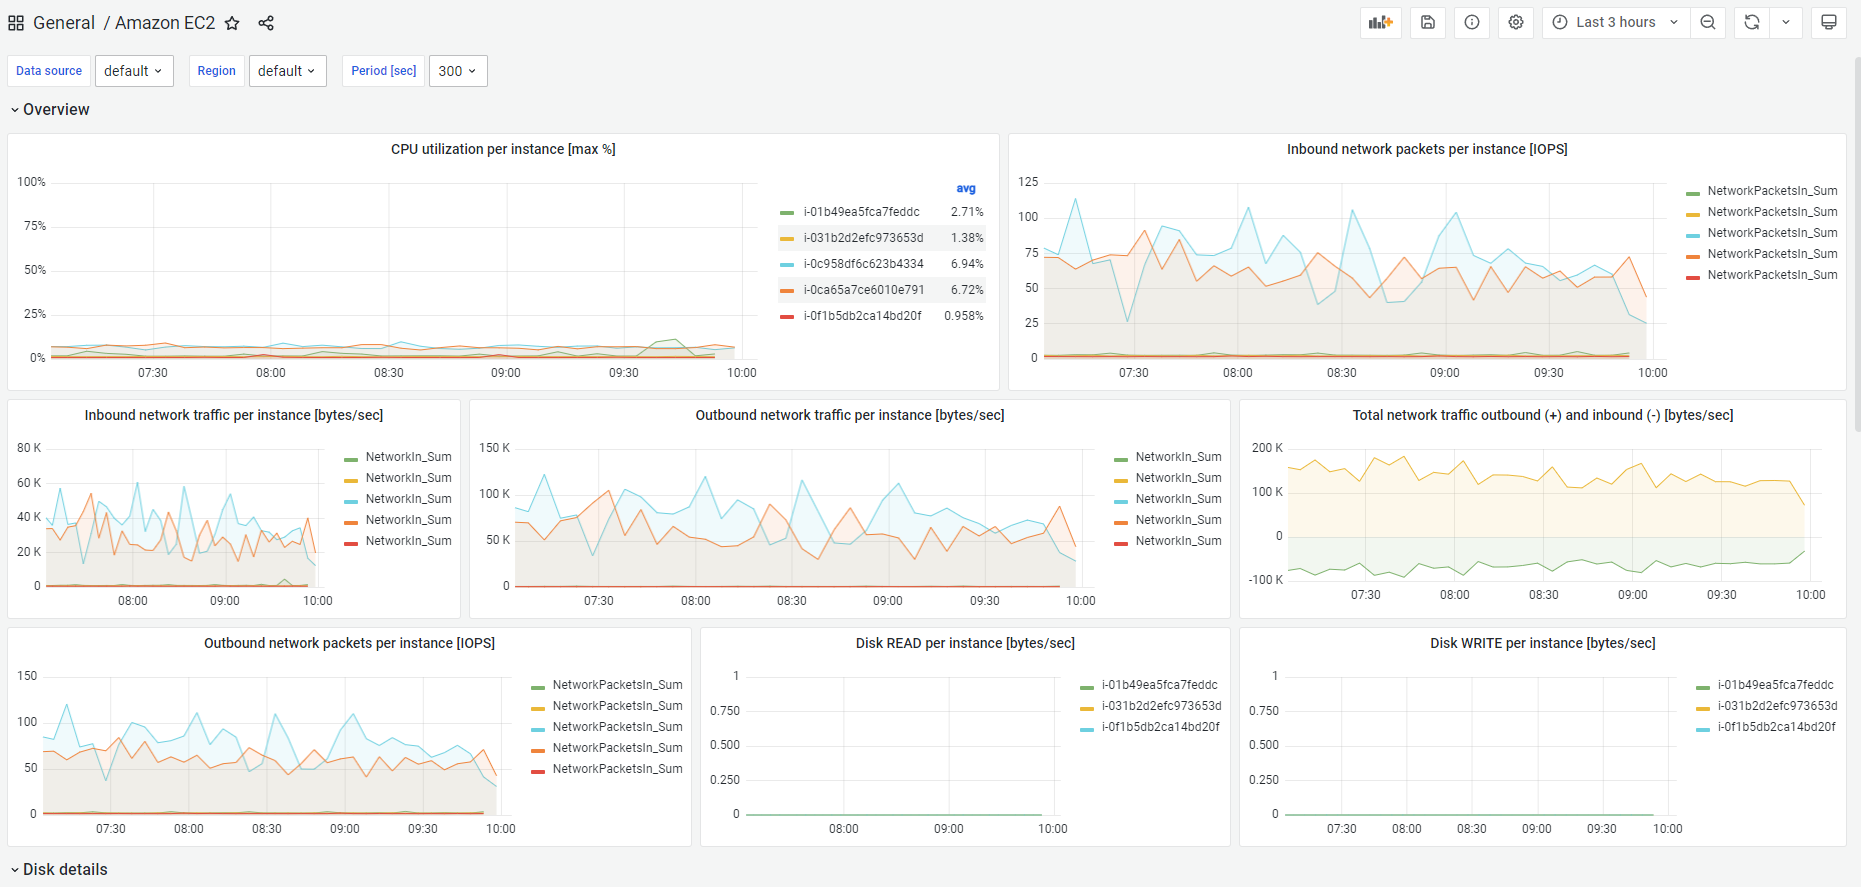
Task: Click cyan swatch of i-0c958df6c623b4334 CPU series
Action: pos(787,264)
